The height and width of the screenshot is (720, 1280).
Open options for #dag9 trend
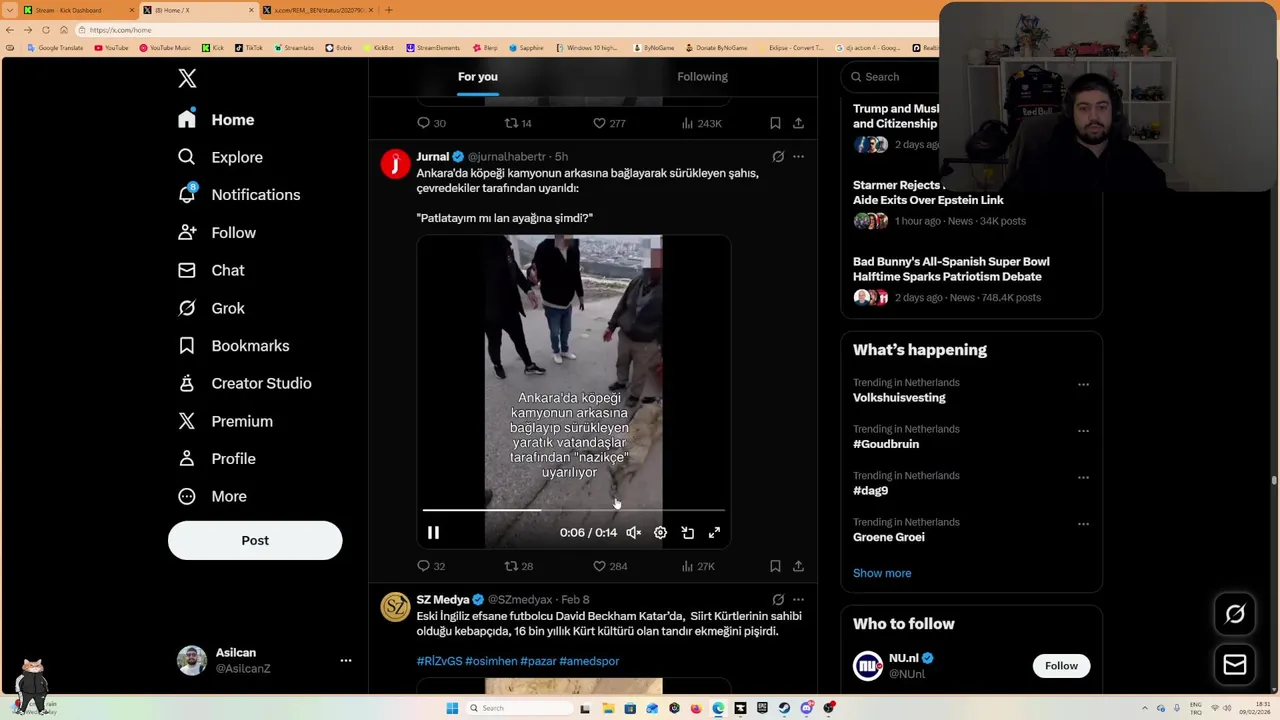1083,477
